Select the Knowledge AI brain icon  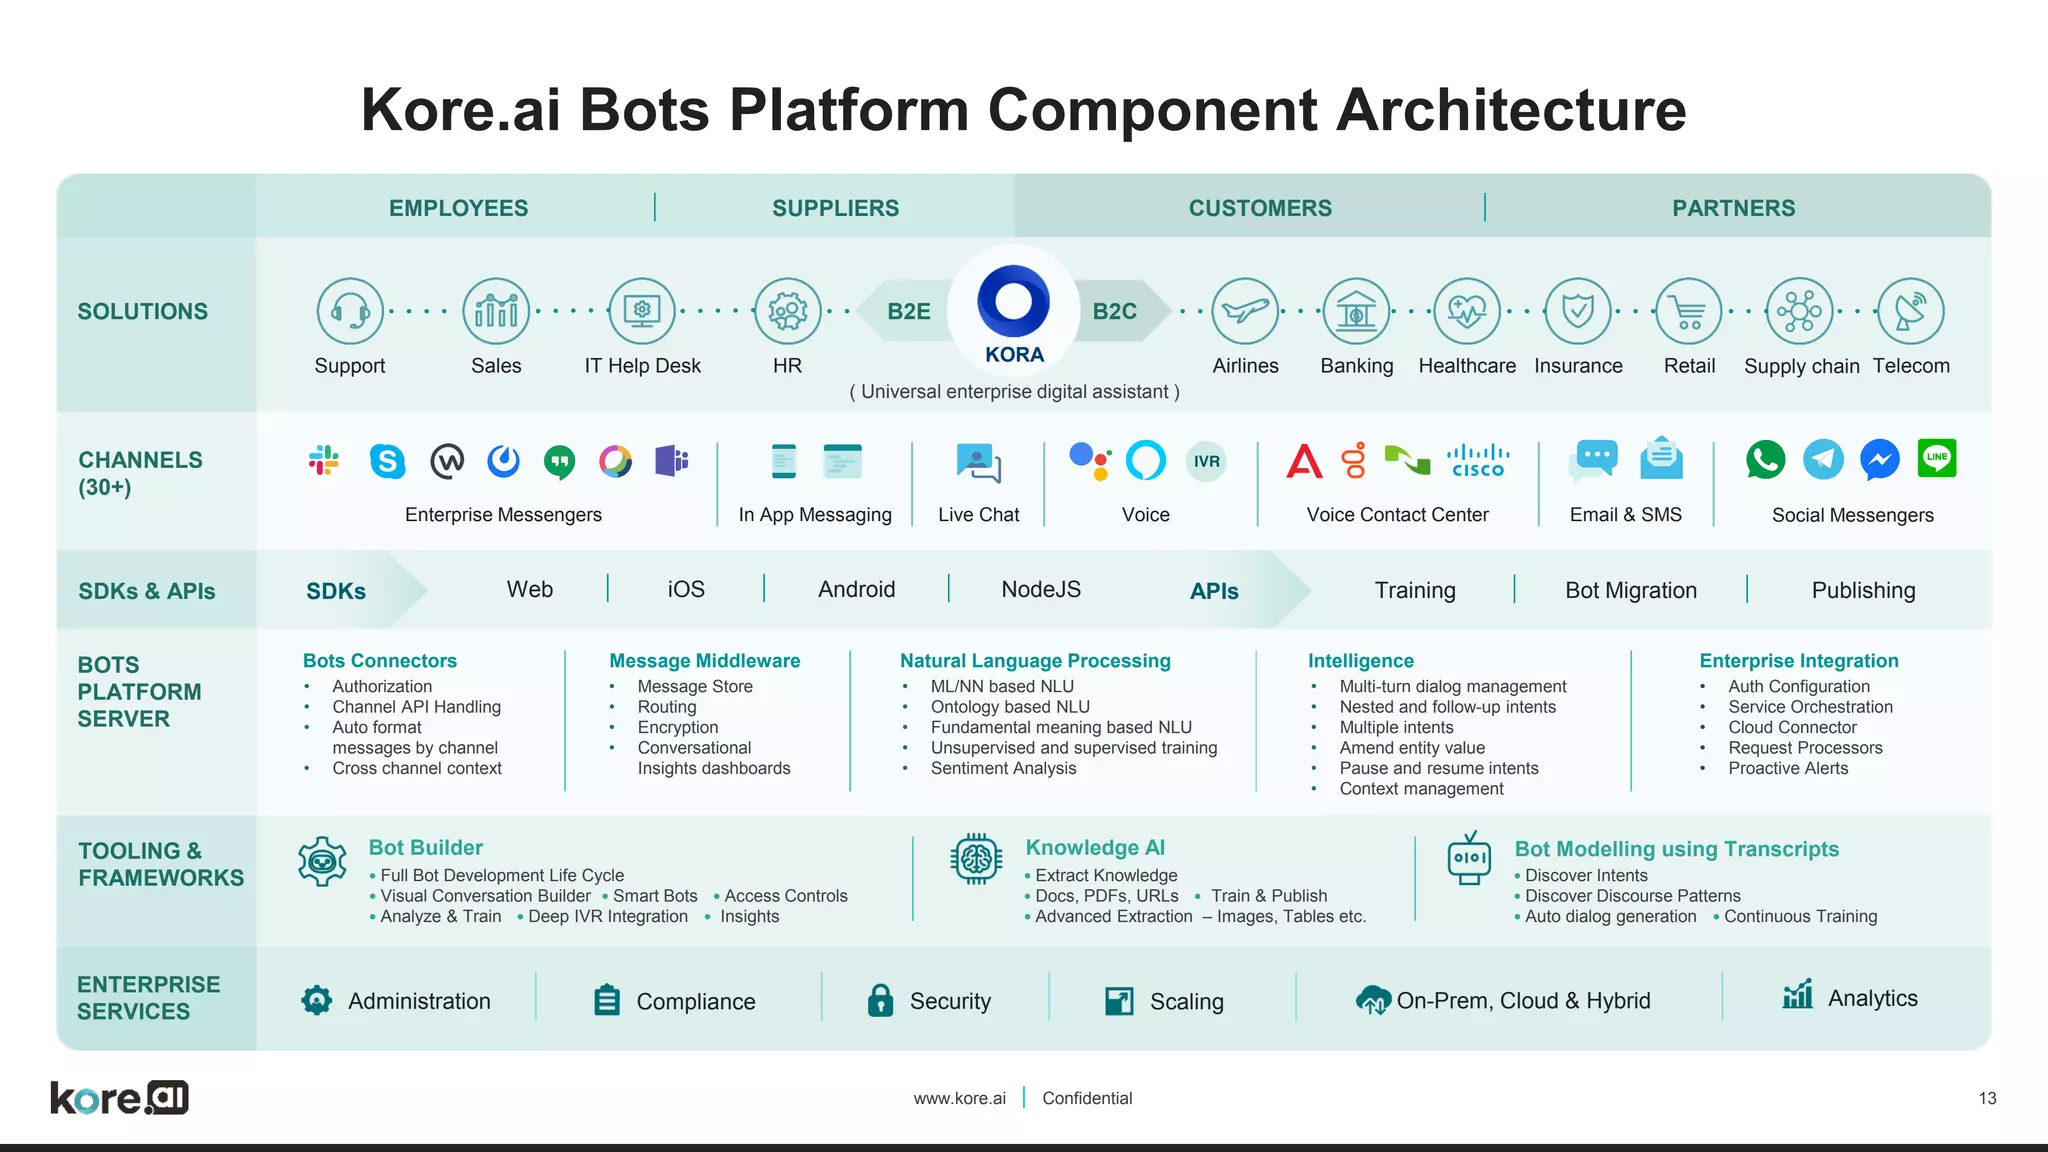[x=976, y=858]
